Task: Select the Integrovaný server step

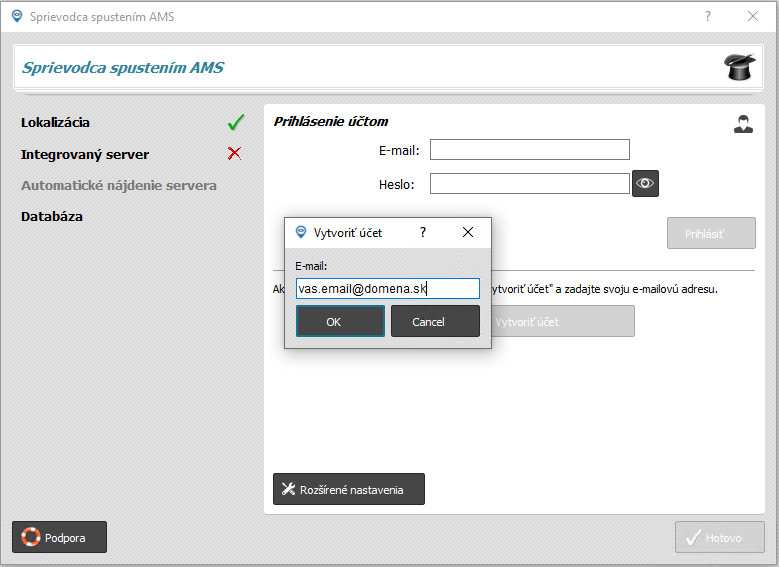Action: [85, 155]
